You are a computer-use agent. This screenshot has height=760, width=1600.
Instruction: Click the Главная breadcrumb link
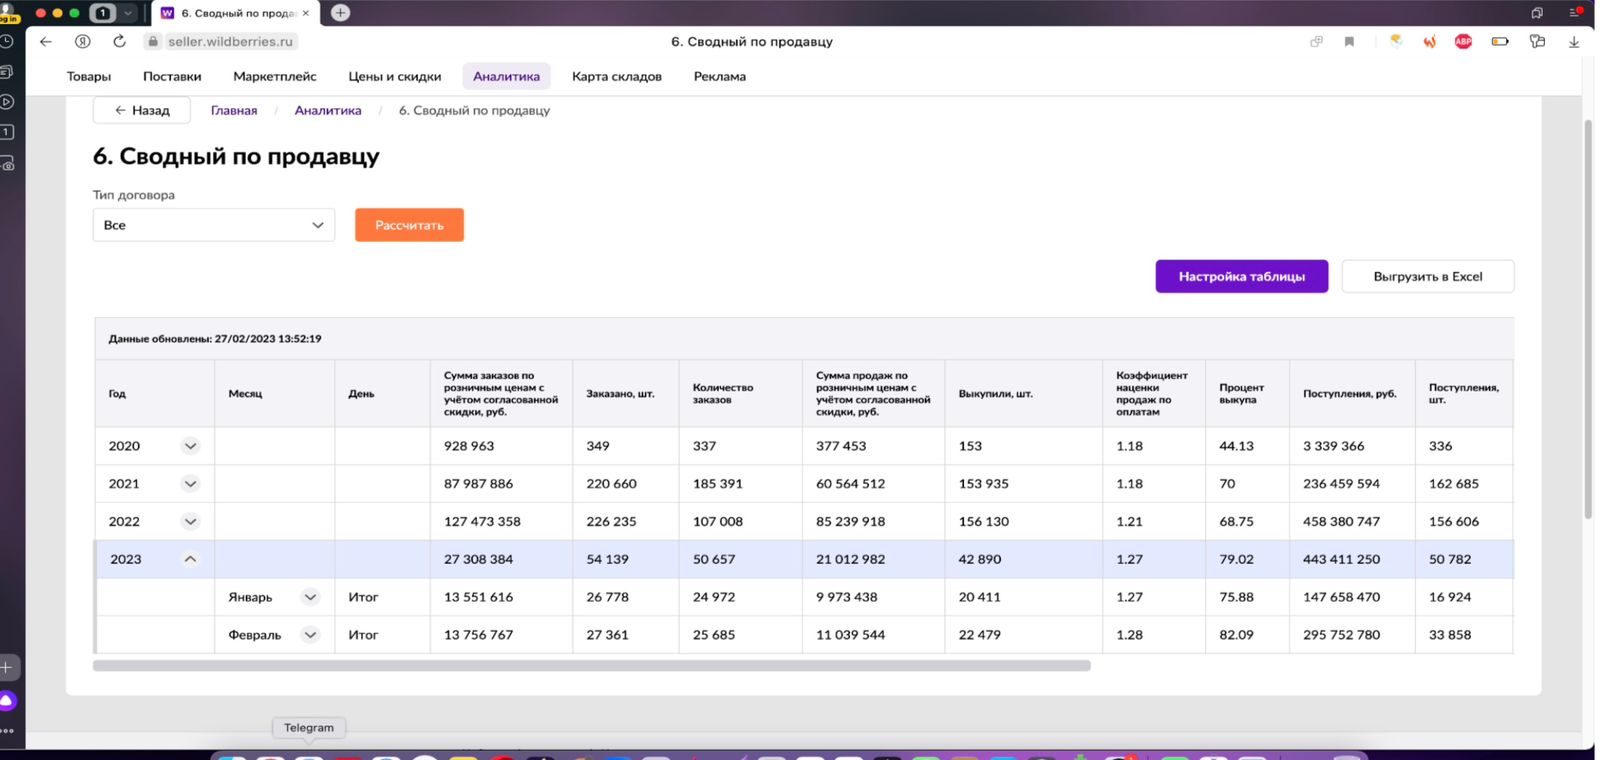click(234, 111)
